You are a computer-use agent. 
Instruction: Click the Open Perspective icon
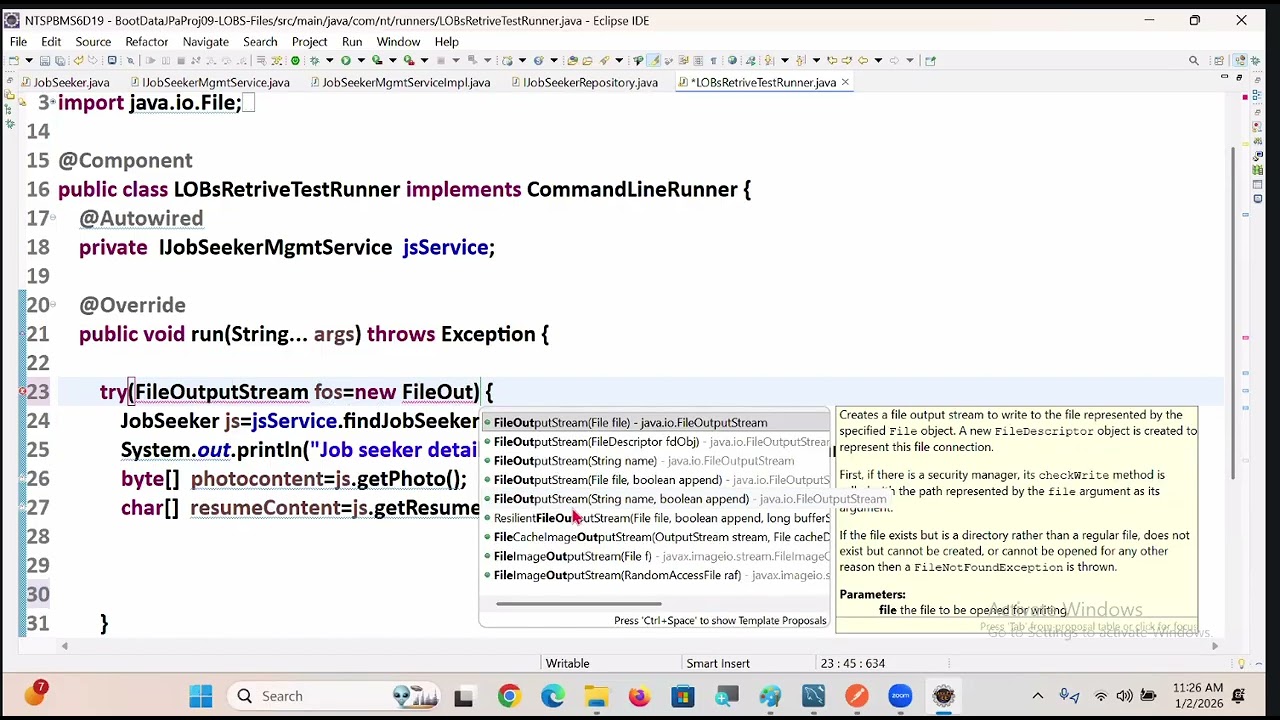1219,60
